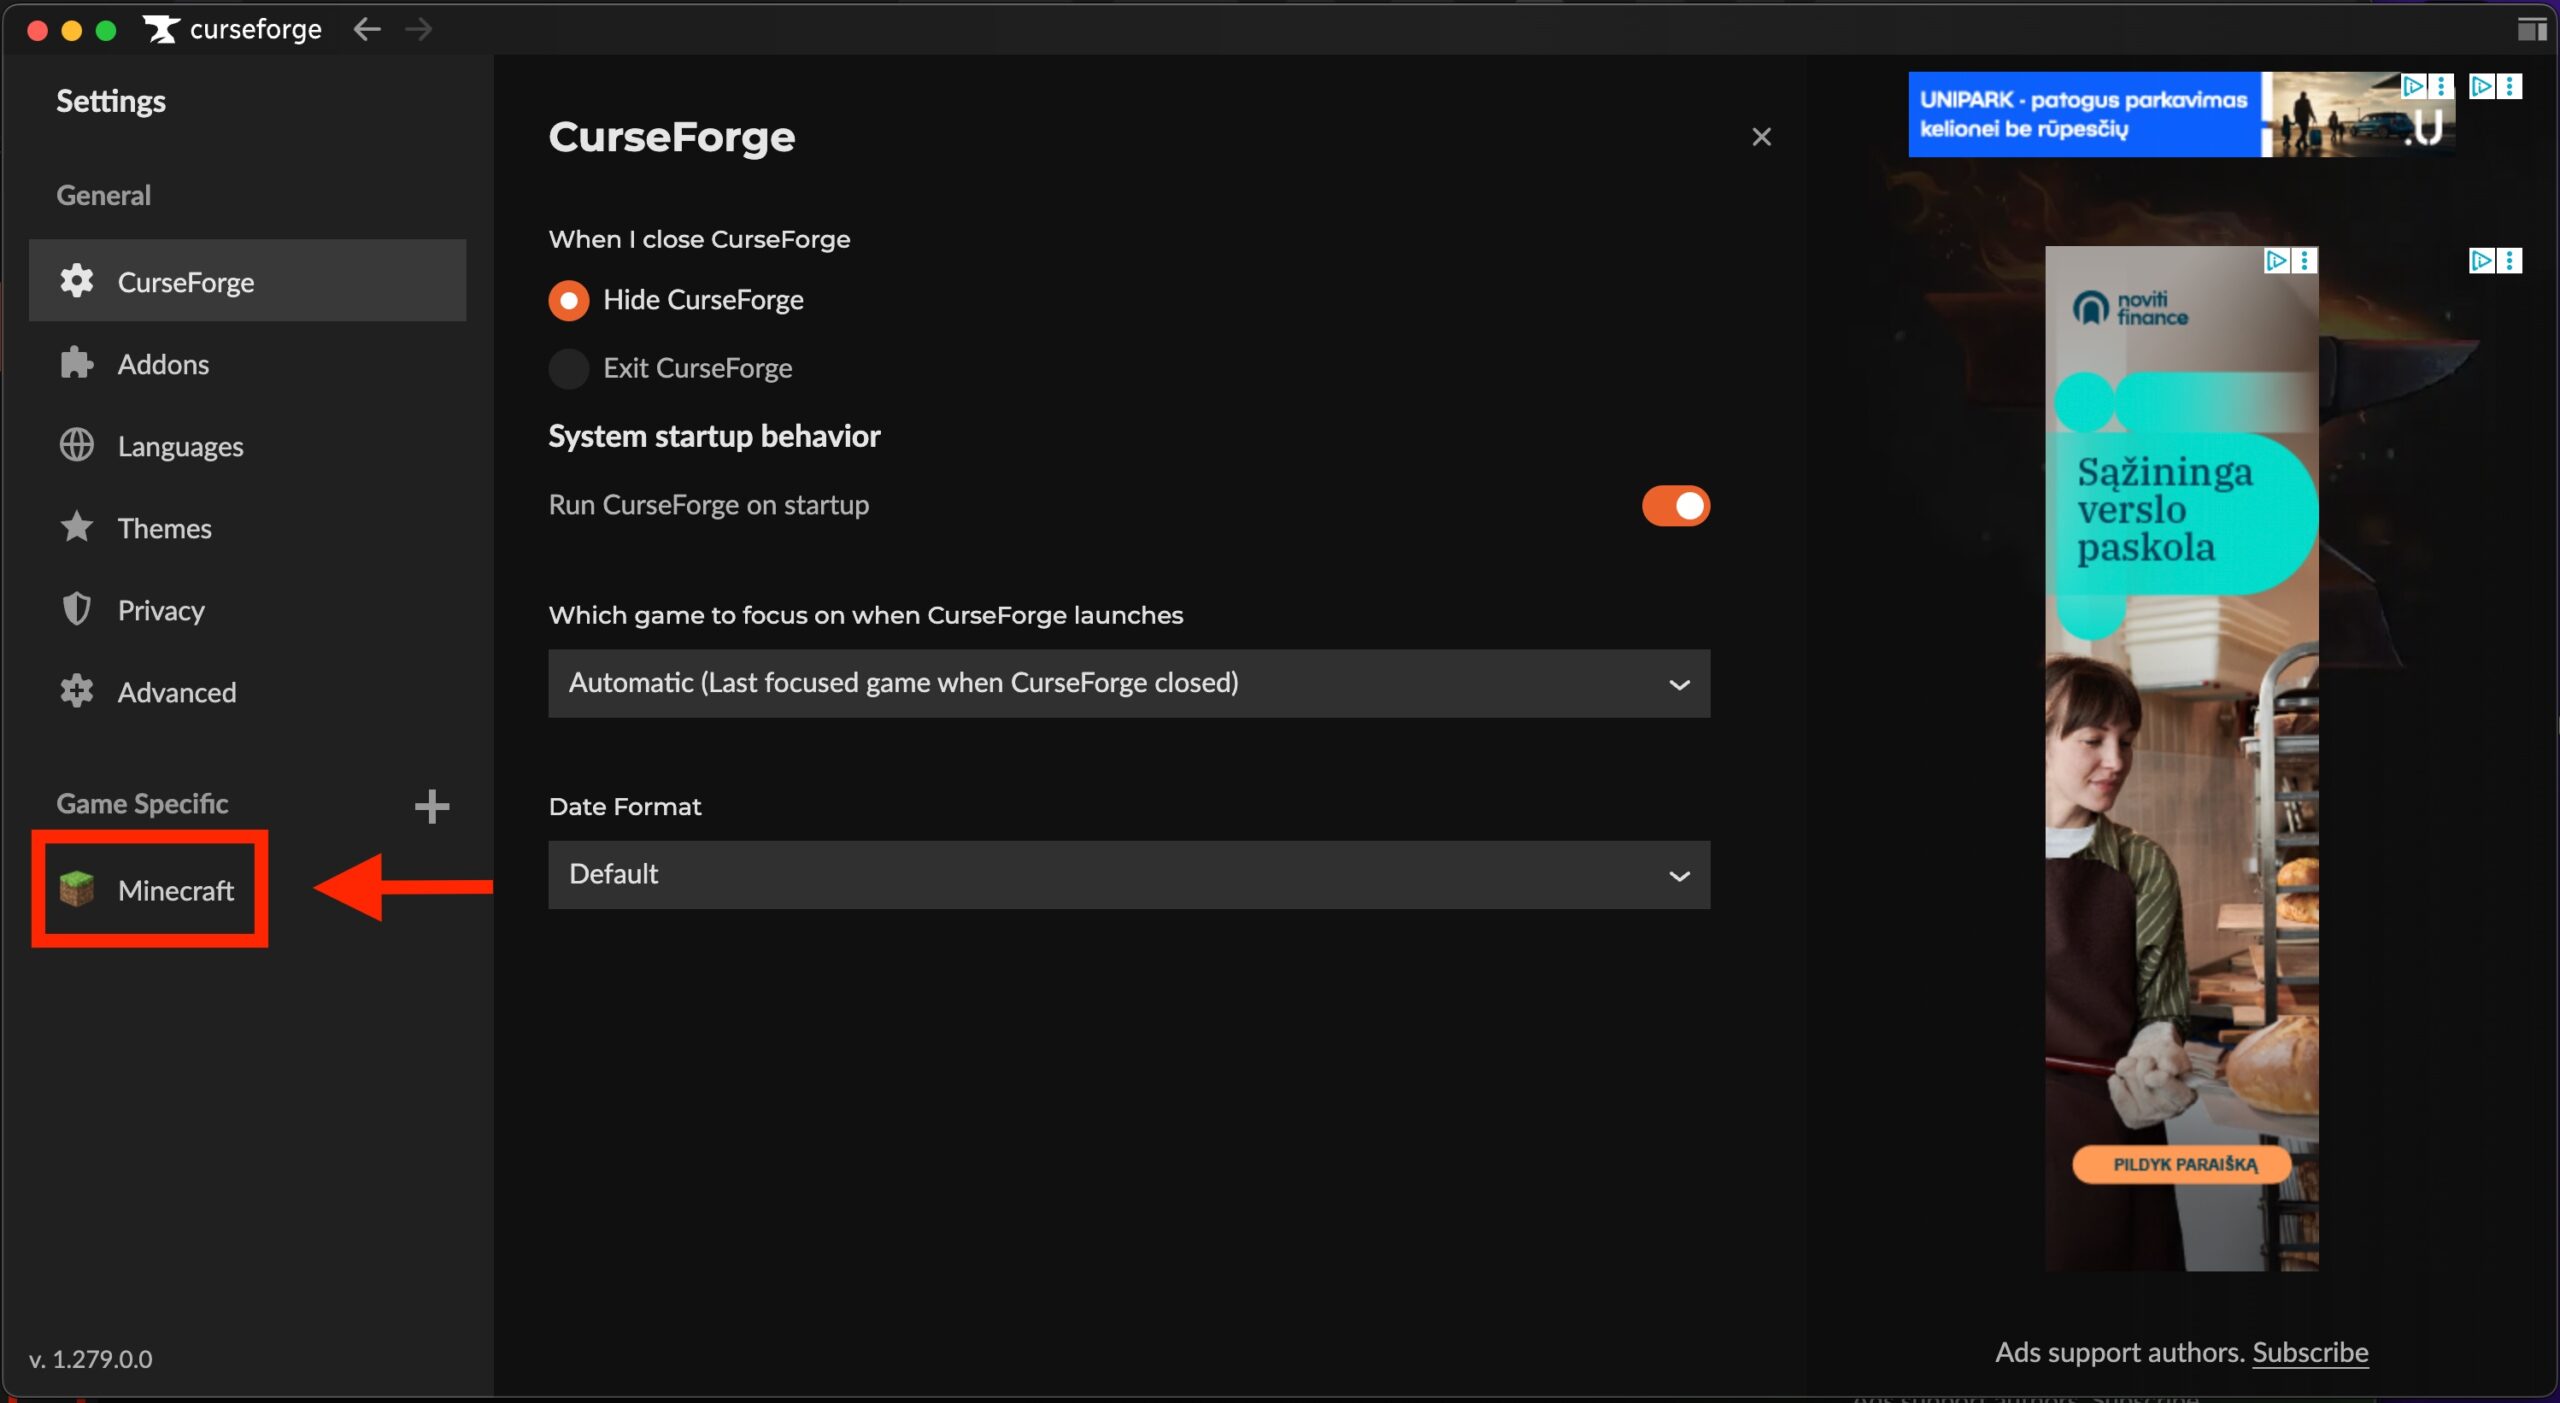Open the Addons settings section
Image resolution: width=2560 pixels, height=1403 pixels.
click(x=247, y=363)
